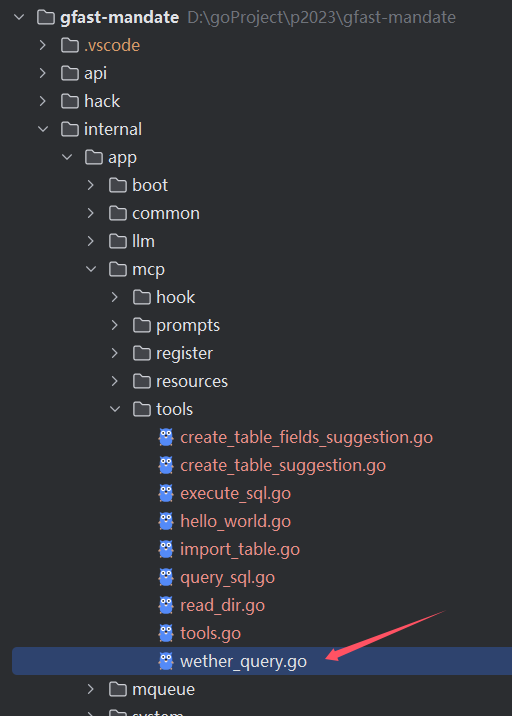
Task: Open the import_table.go file
Action: point(240,549)
